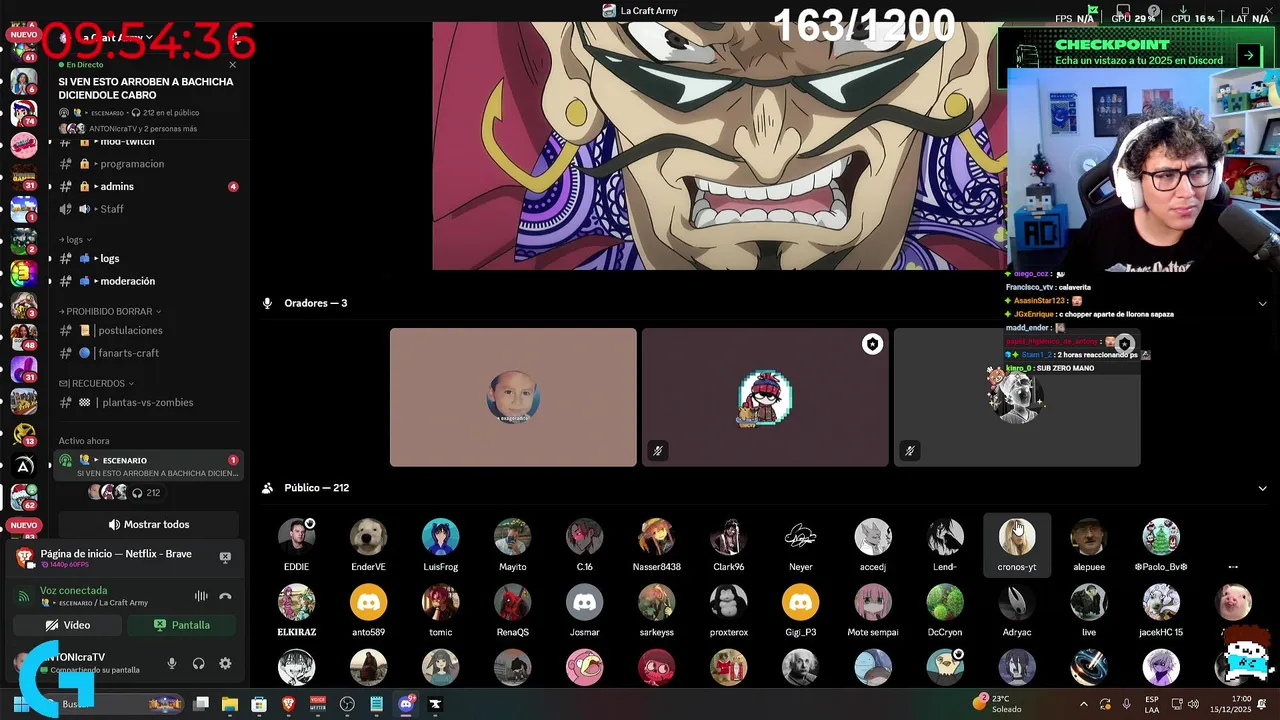Stop streaming Netflix Brave window

(225, 557)
